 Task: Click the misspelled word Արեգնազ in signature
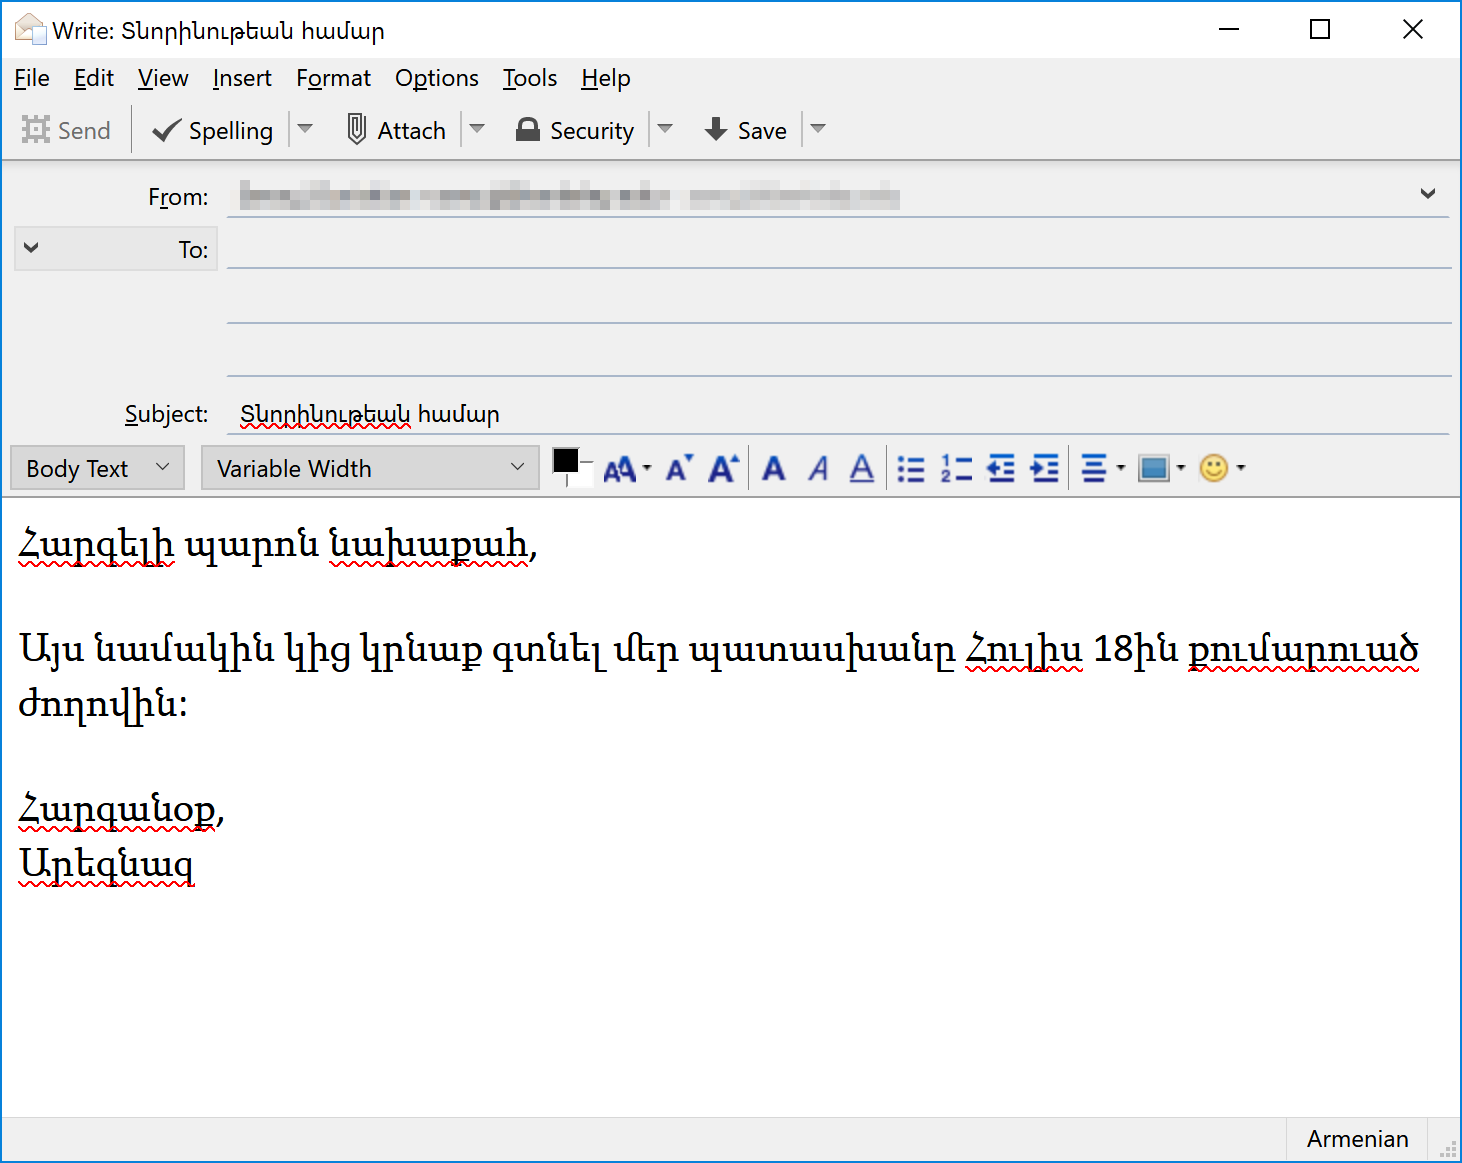(x=107, y=863)
